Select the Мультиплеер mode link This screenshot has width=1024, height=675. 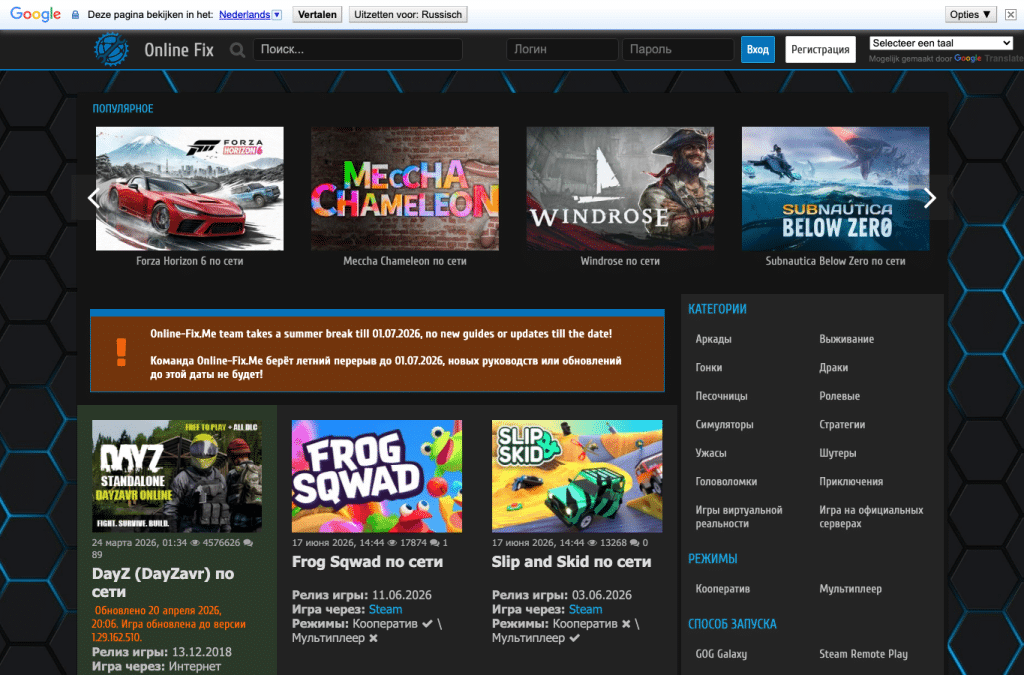pos(850,589)
